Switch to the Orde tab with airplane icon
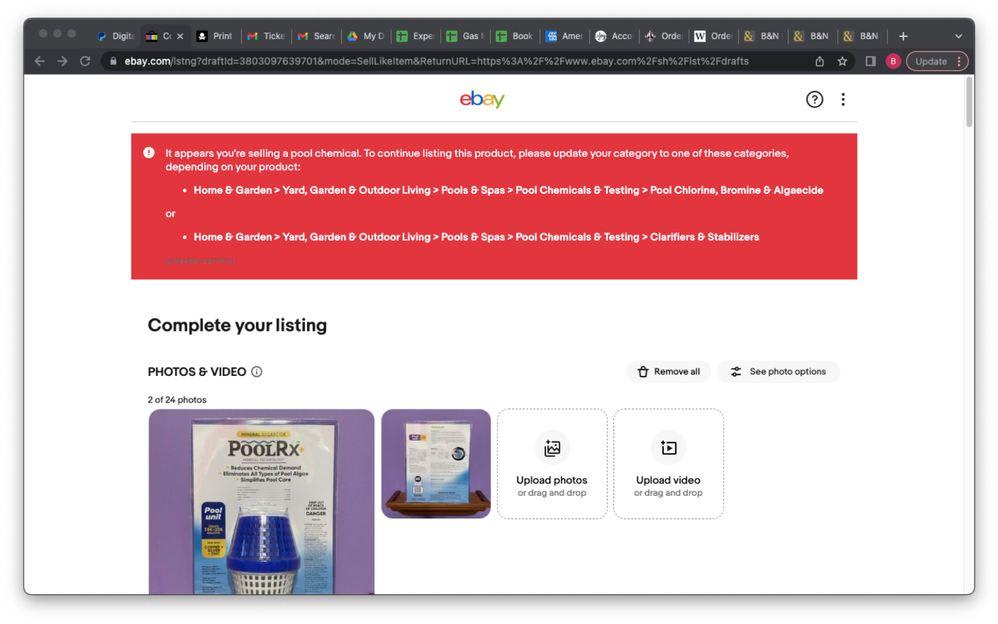Image resolution: width=998 pixels, height=624 pixels. 663,36
